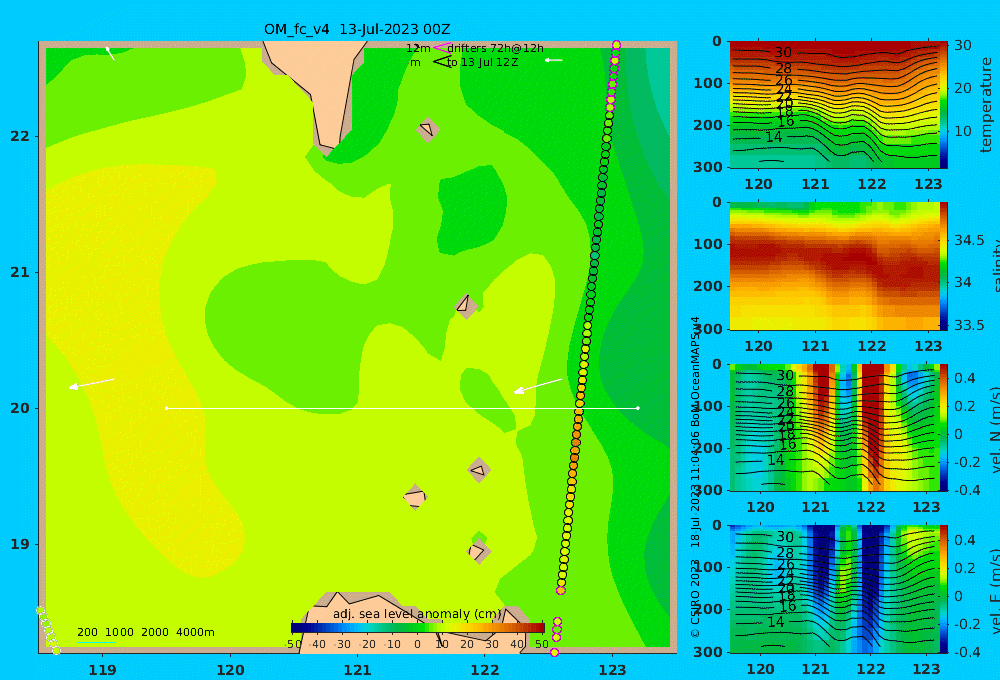
Task: Click latitude label 20 on the main map
Action: 20,408
